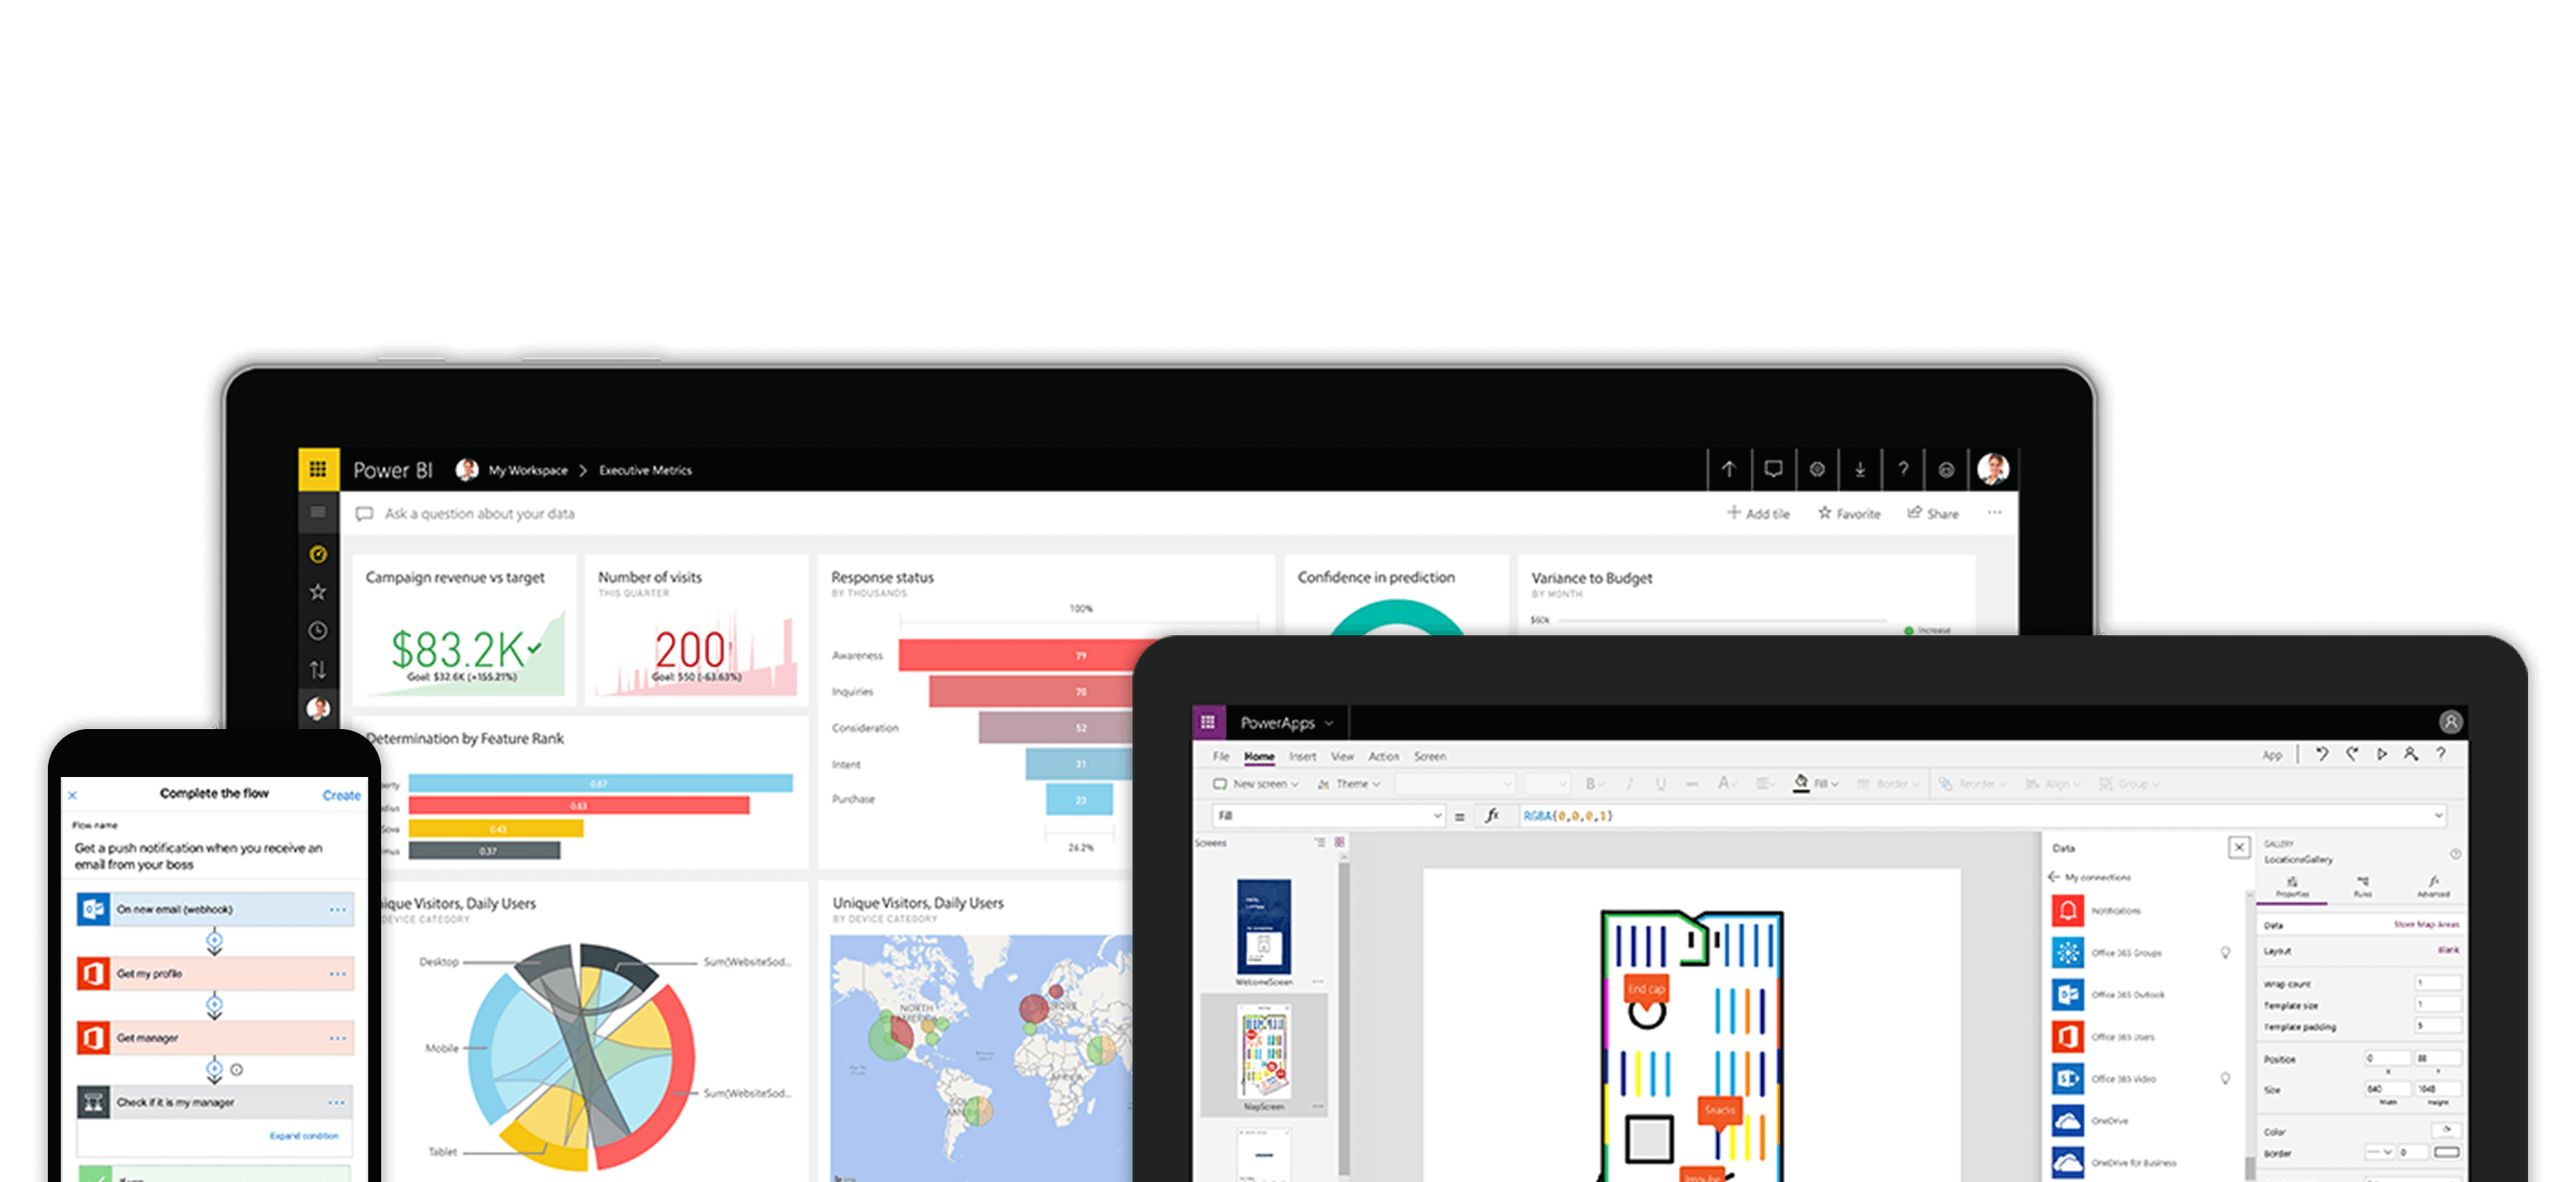
Task: Select the Office 365 Groups connection
Action: pyautogui.click(x=2107, y=953)
